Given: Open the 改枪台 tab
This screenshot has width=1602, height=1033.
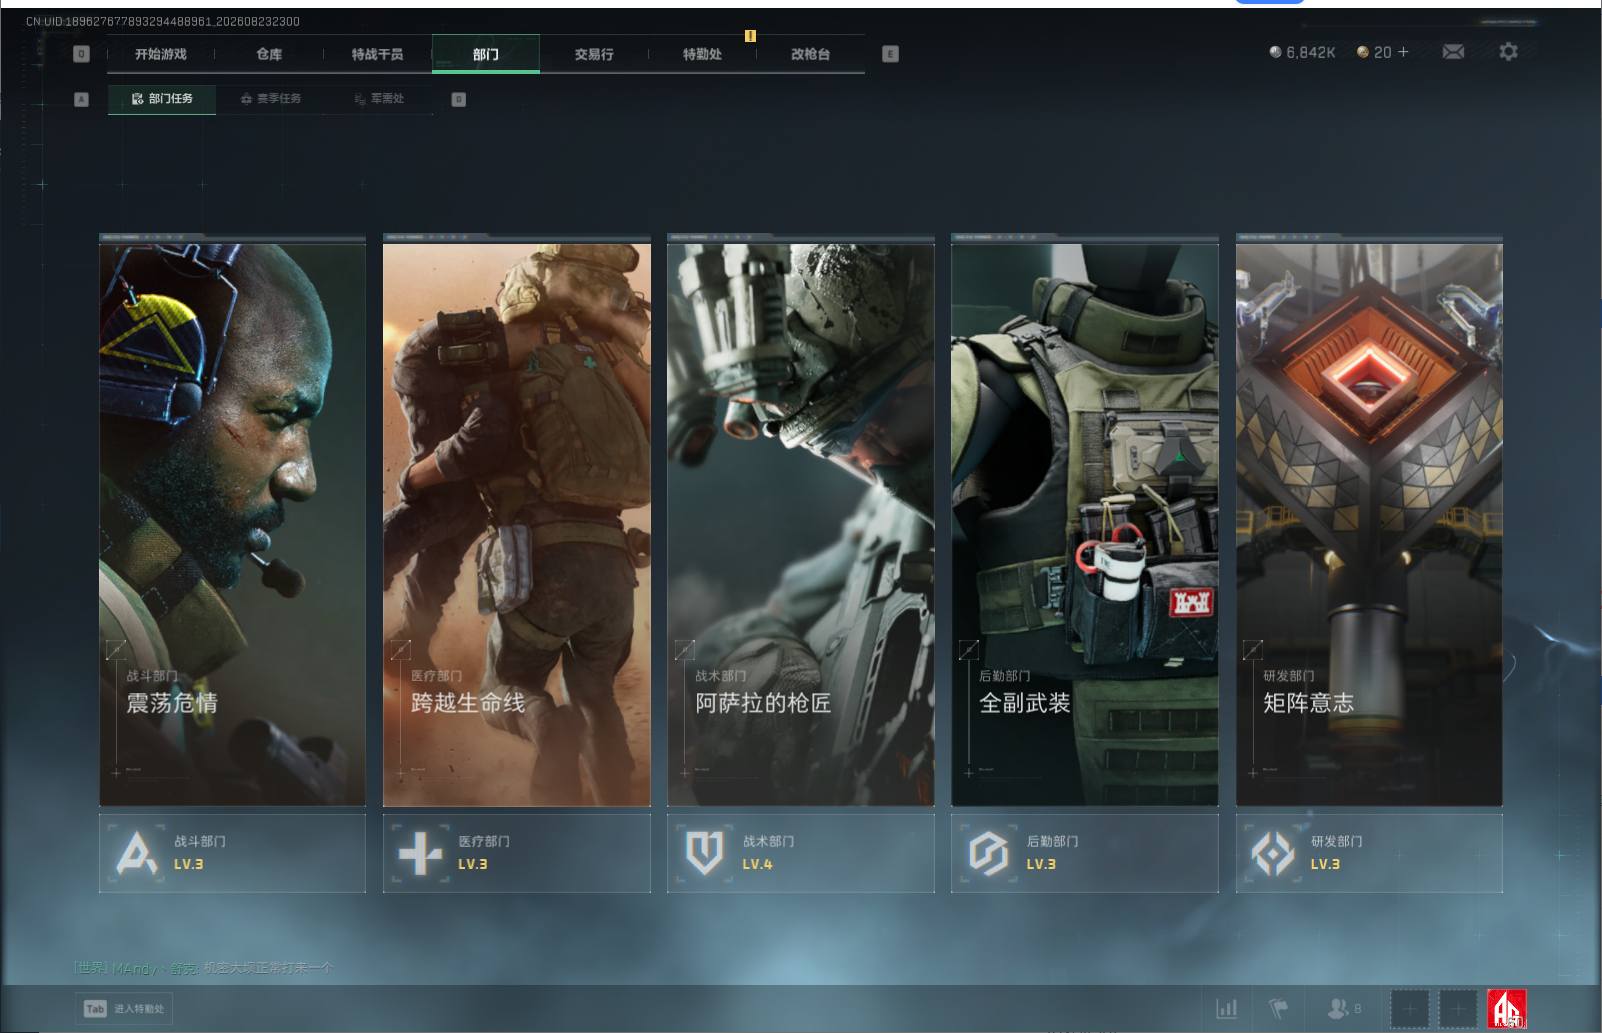Looking at the screenshot, I should [x=810, y=54].
